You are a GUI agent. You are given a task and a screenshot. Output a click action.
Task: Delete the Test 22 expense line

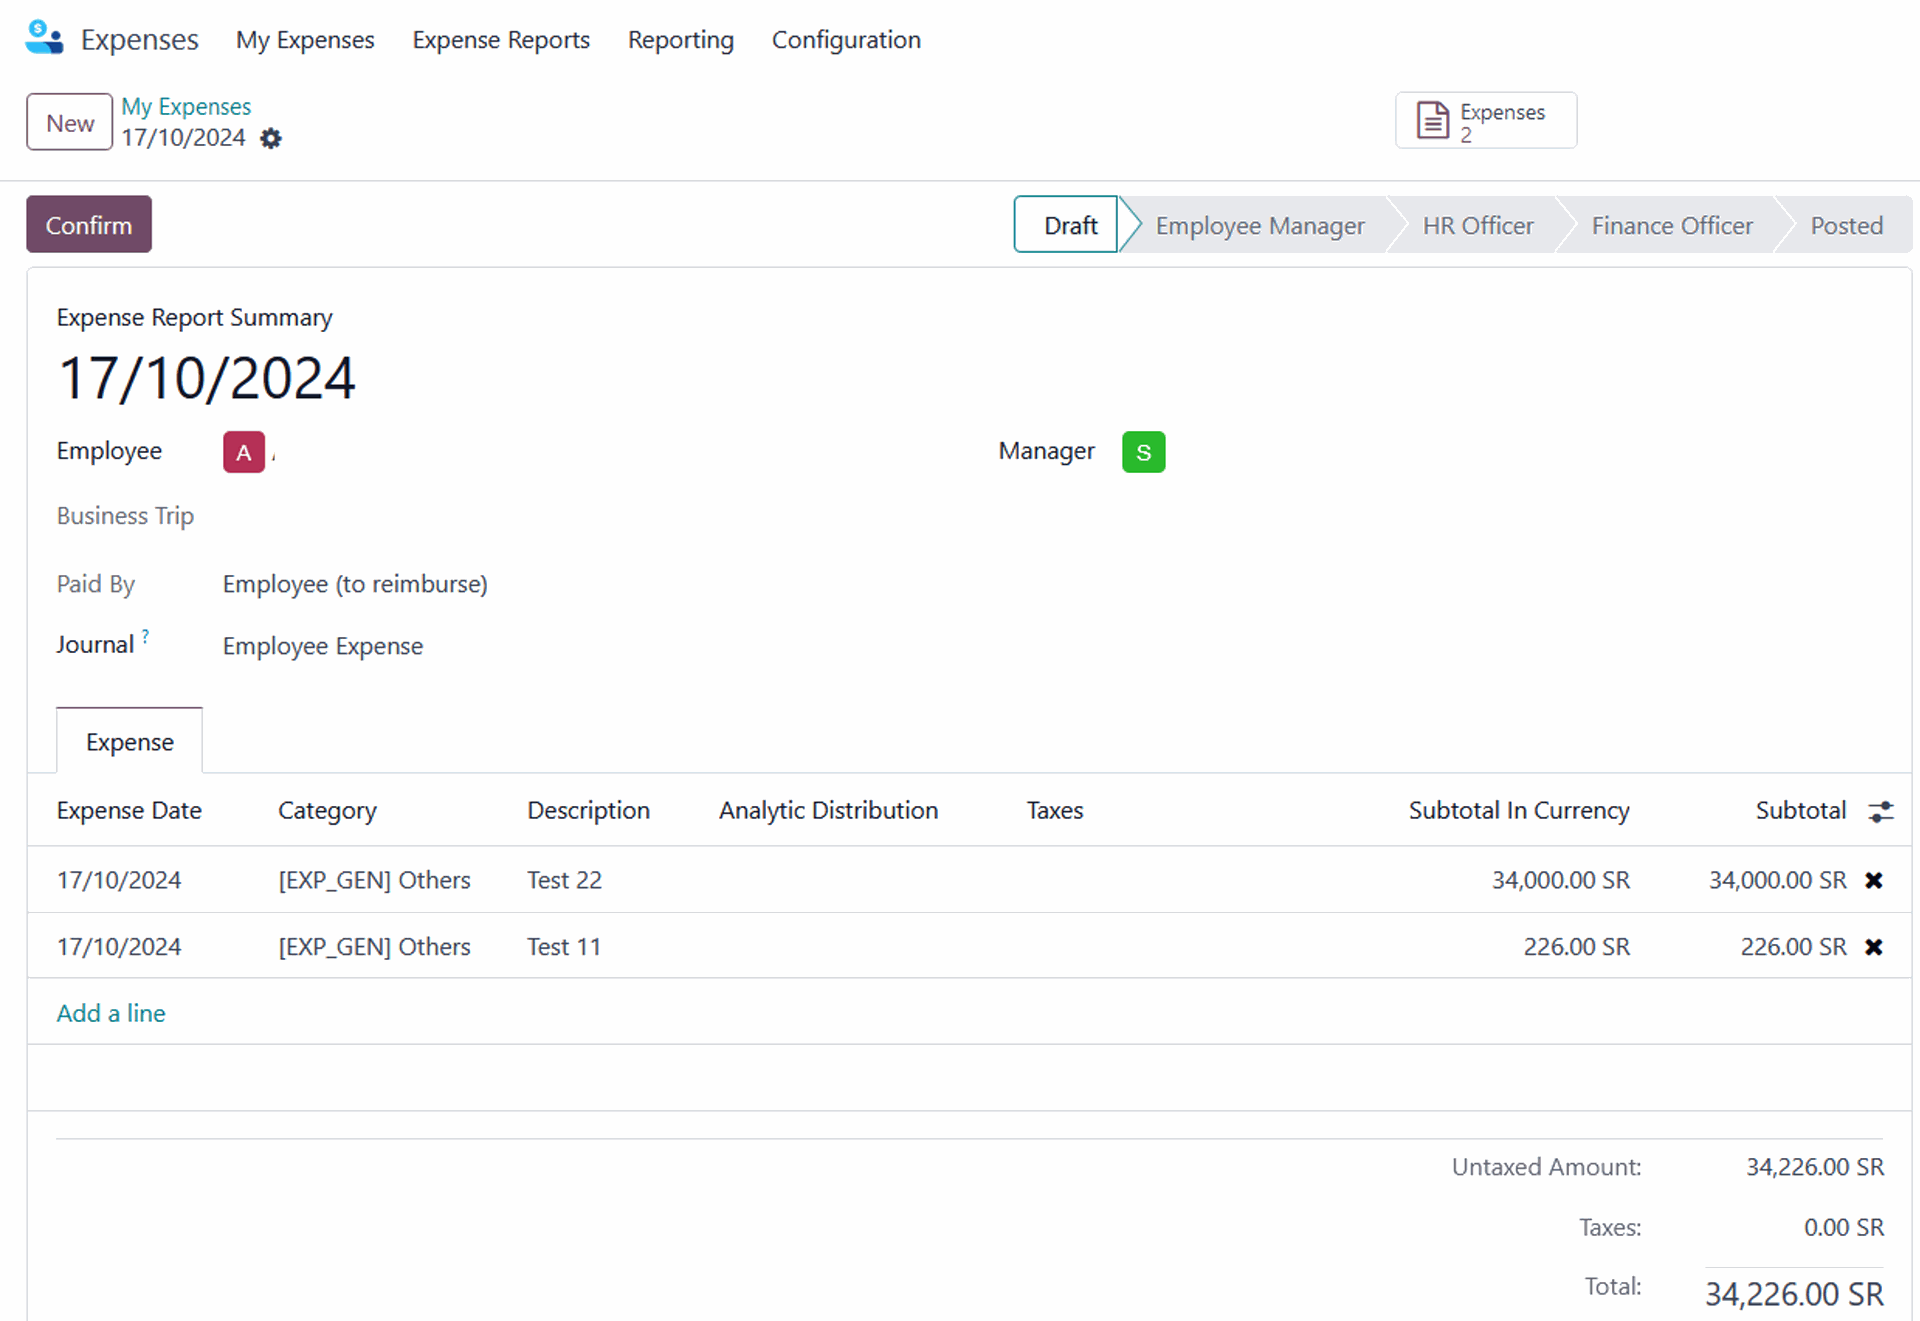click(1874, 880)
